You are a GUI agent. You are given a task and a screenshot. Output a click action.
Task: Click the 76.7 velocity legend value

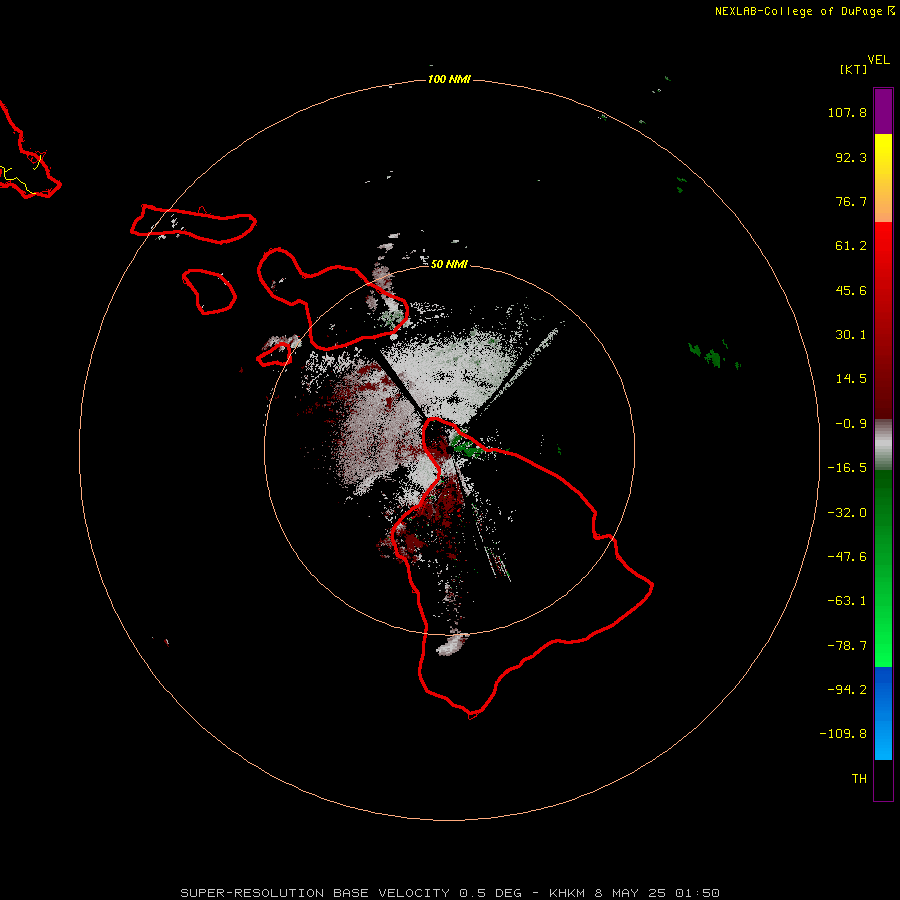(851, 201)
